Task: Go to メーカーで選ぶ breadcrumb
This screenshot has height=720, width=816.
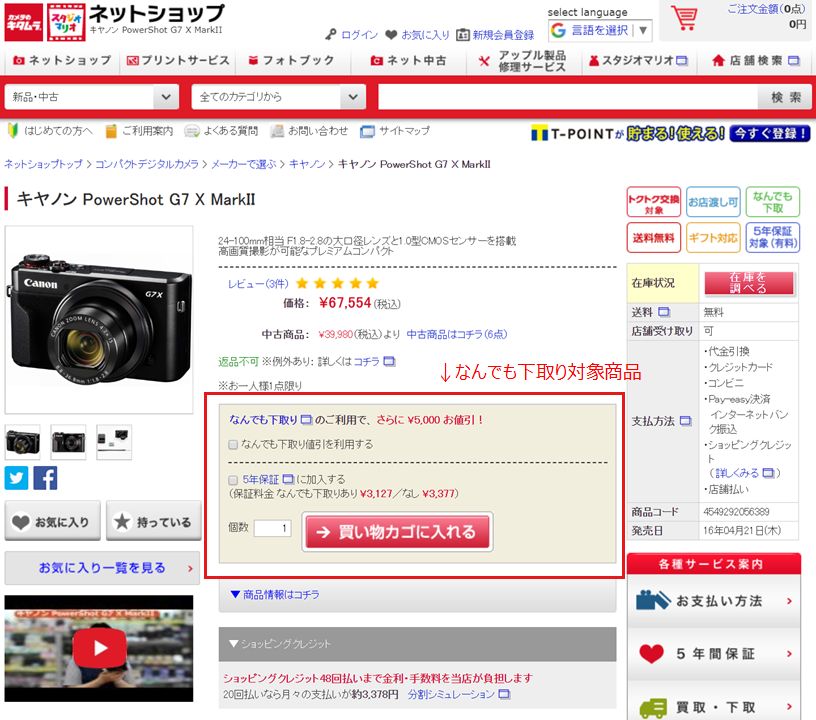Action: (244, 164)
